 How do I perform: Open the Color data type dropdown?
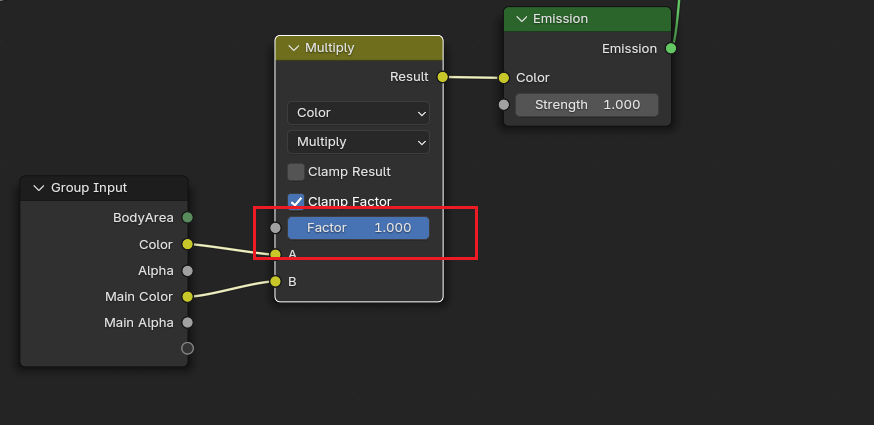pyautogui.click(x=358, y=113)
